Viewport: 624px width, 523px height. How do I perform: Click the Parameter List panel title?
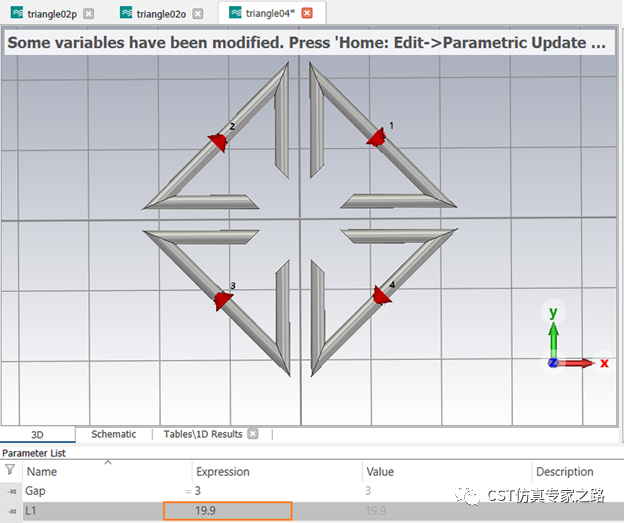click(34, 453)
